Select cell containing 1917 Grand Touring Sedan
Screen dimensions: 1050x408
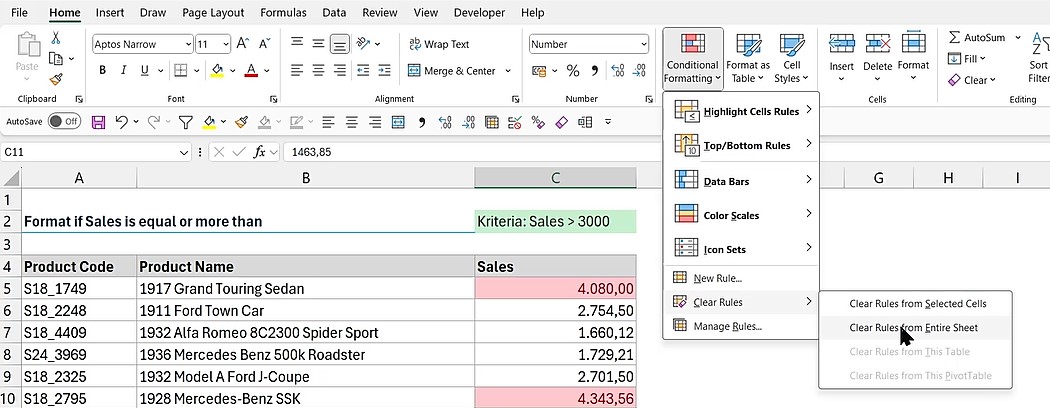[x=305, y=288]
